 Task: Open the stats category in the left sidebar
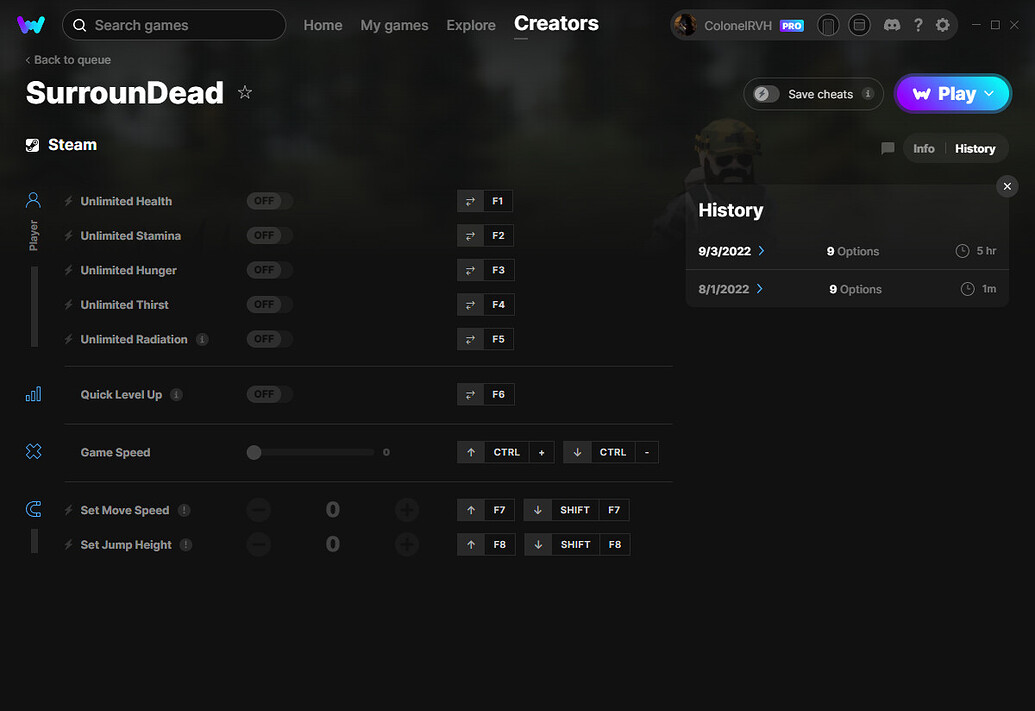pyautogui.click(x=33, y=394)
